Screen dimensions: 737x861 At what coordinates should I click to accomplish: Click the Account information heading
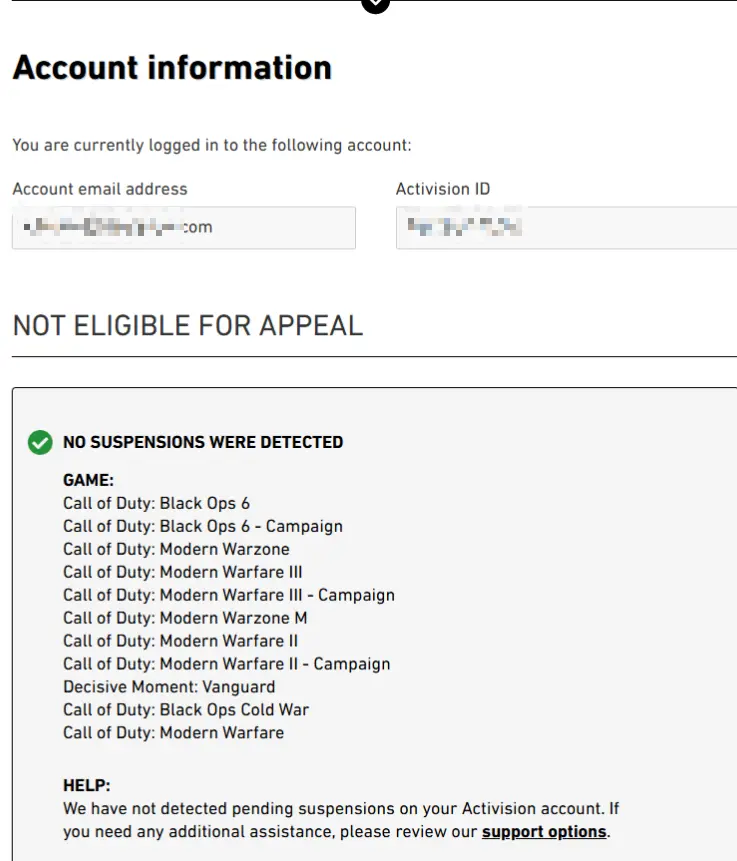(172, 68)
